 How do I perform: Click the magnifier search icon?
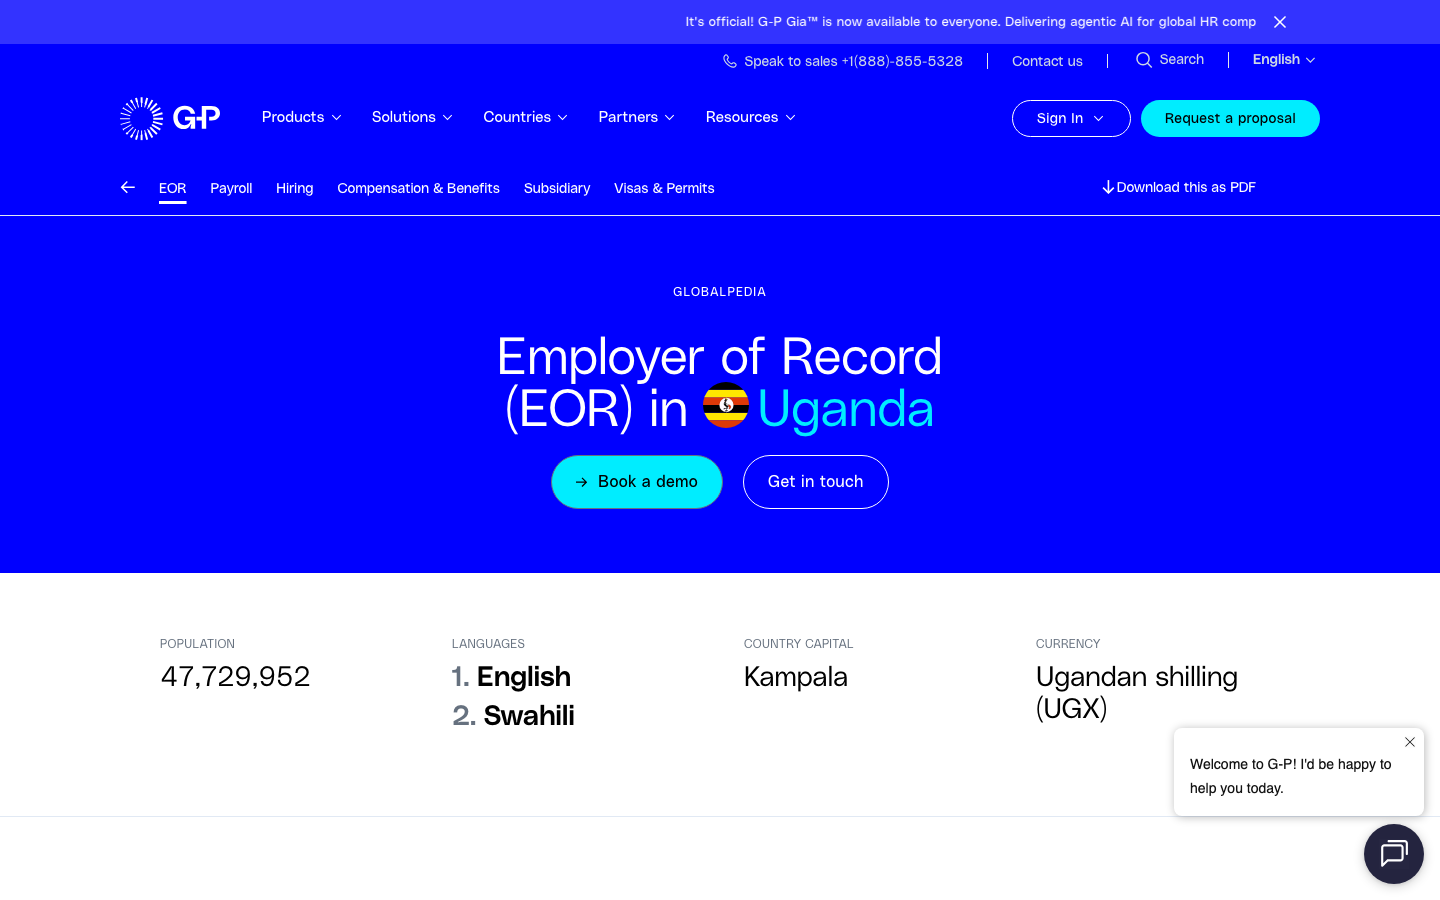click(x=1144, y=60)
